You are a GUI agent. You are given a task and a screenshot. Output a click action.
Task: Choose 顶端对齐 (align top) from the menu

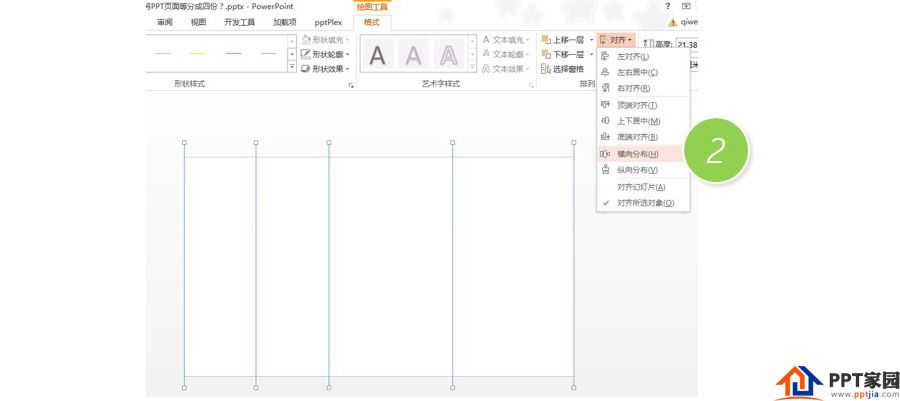pyautogui.click(x=643, y=106)
